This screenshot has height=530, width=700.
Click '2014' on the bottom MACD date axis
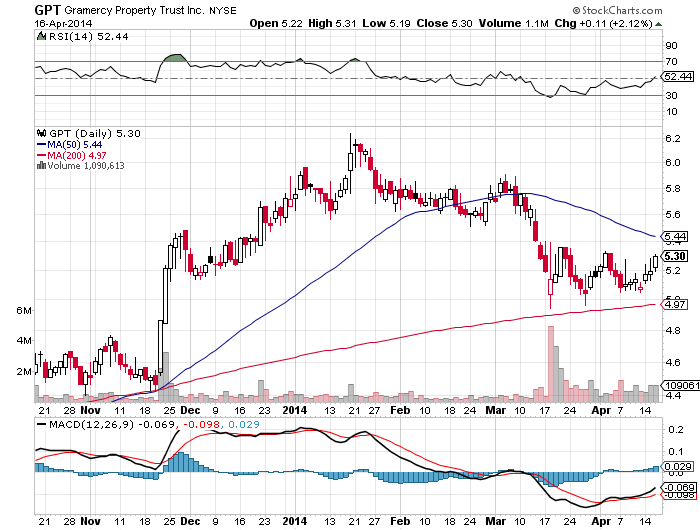click(x=295, y=521)
